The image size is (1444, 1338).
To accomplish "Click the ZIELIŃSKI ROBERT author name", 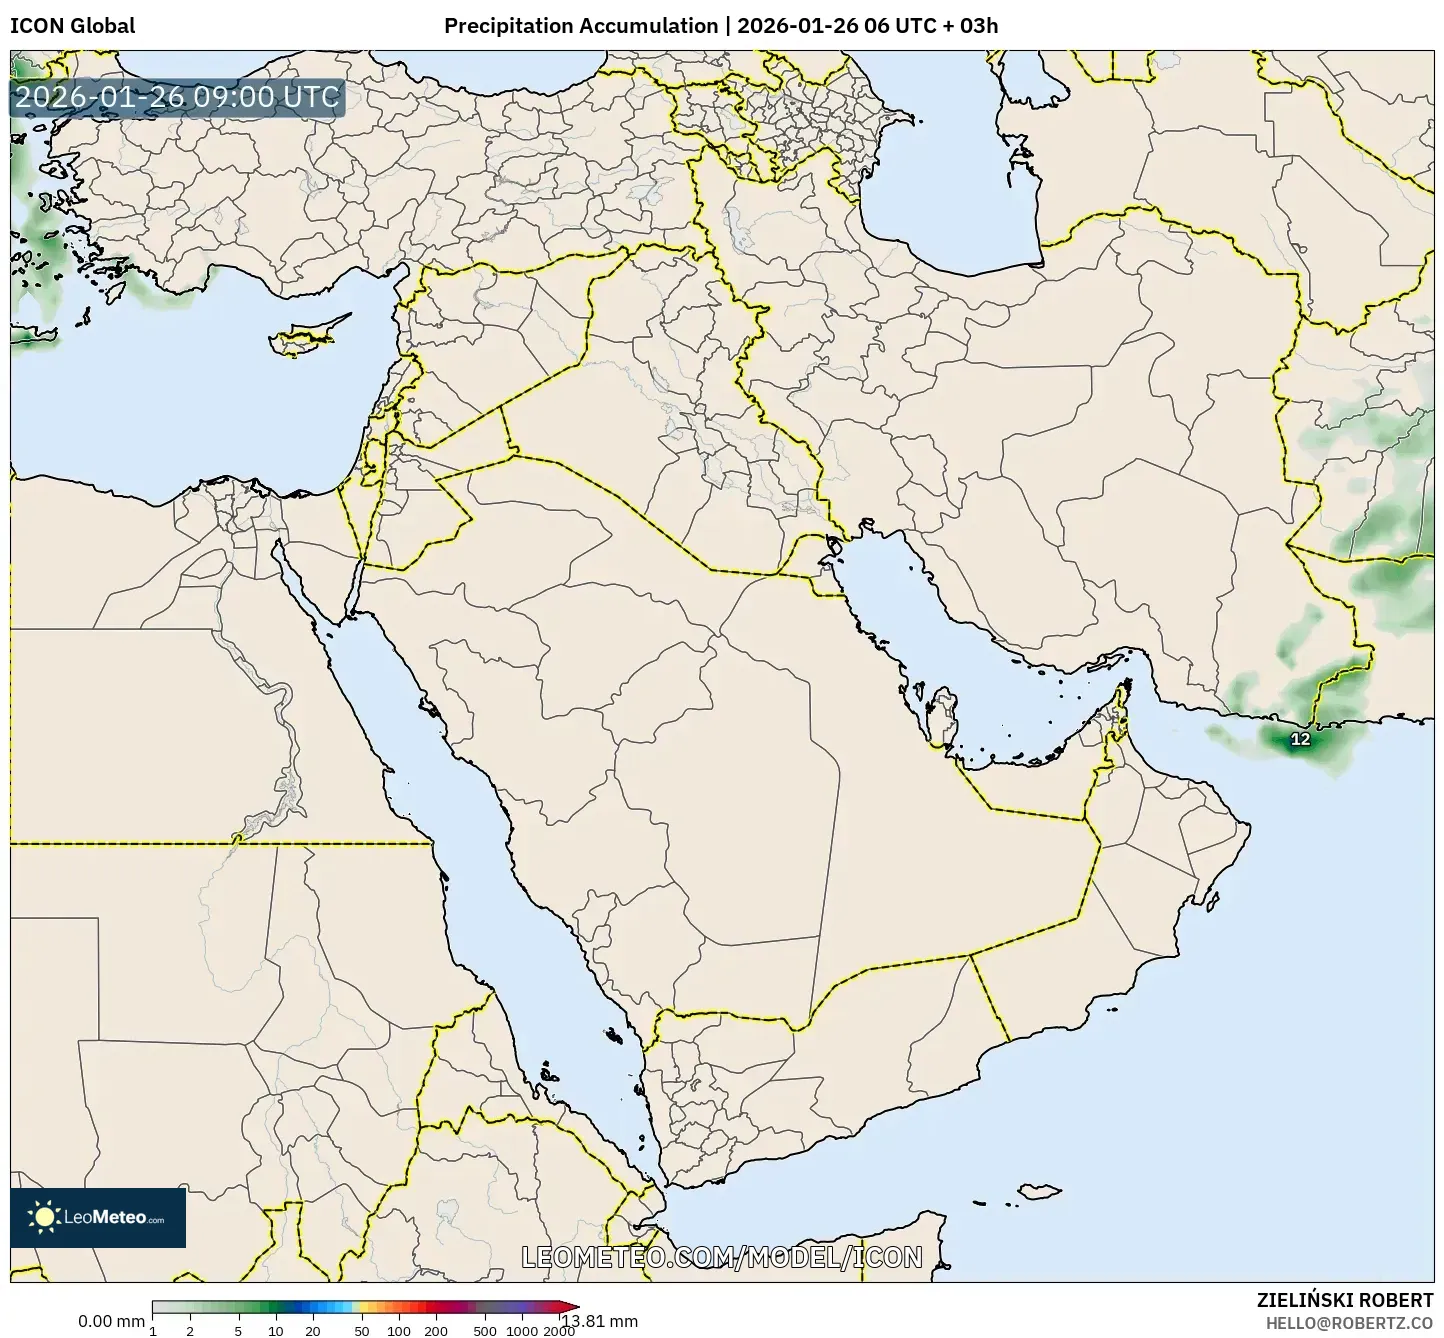I will coord(1345,1300).
